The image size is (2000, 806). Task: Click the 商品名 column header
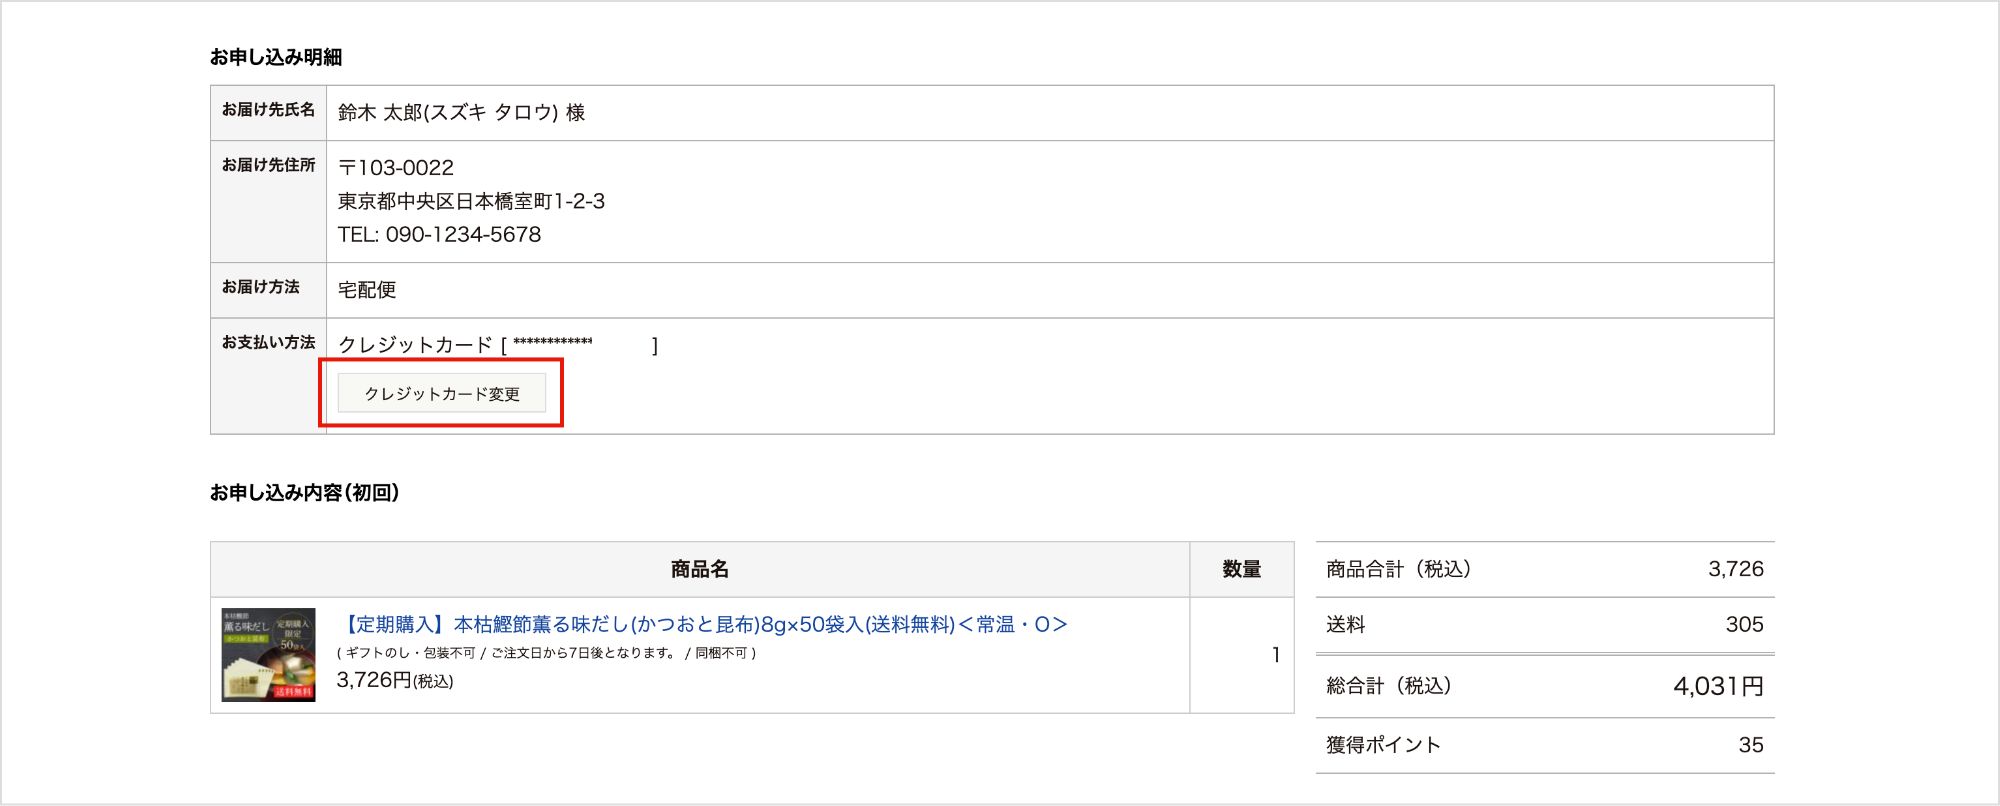pos(700,570)
